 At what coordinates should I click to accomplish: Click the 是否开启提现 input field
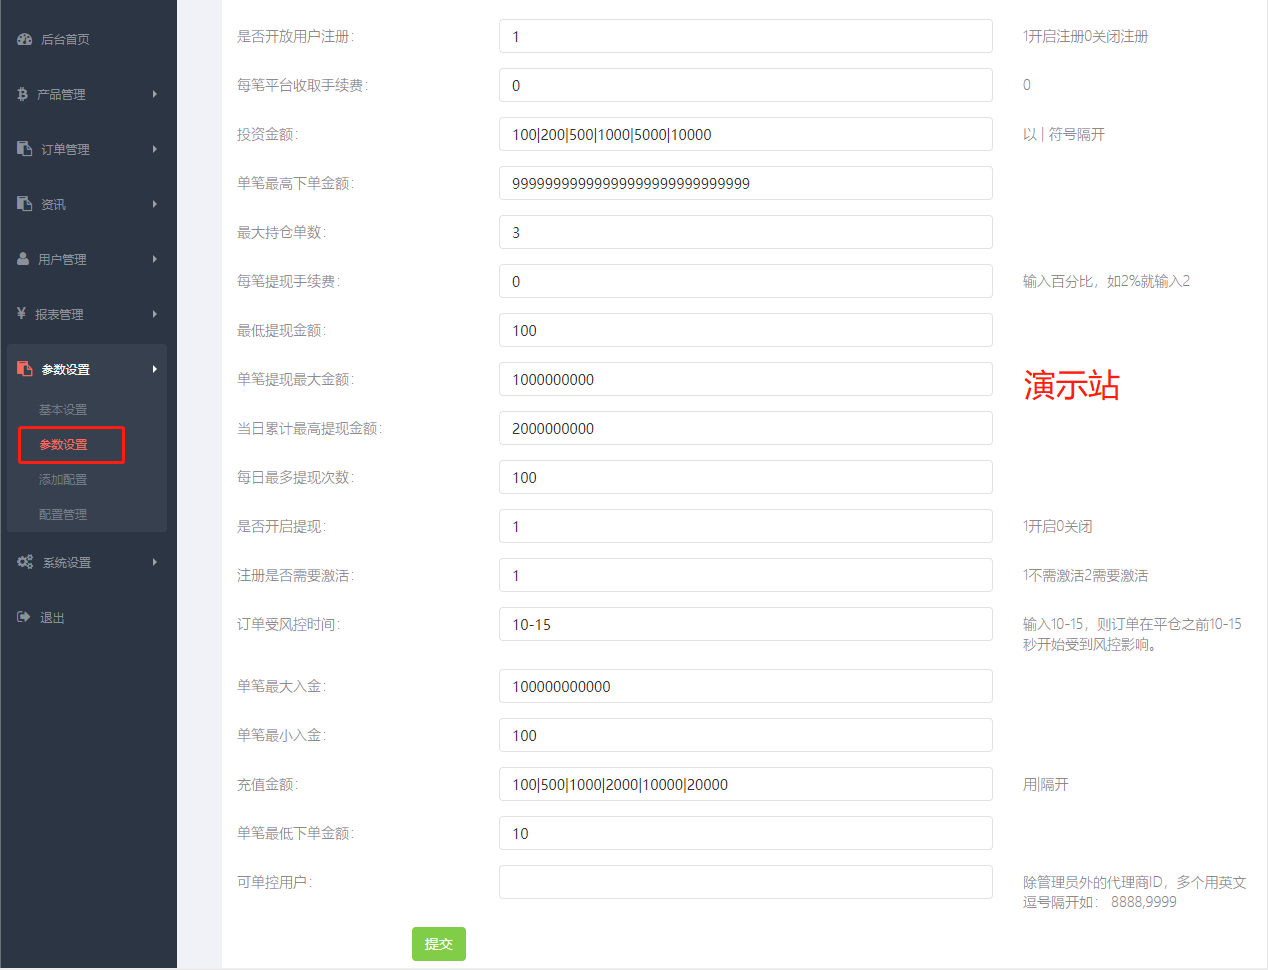point(746,526)
